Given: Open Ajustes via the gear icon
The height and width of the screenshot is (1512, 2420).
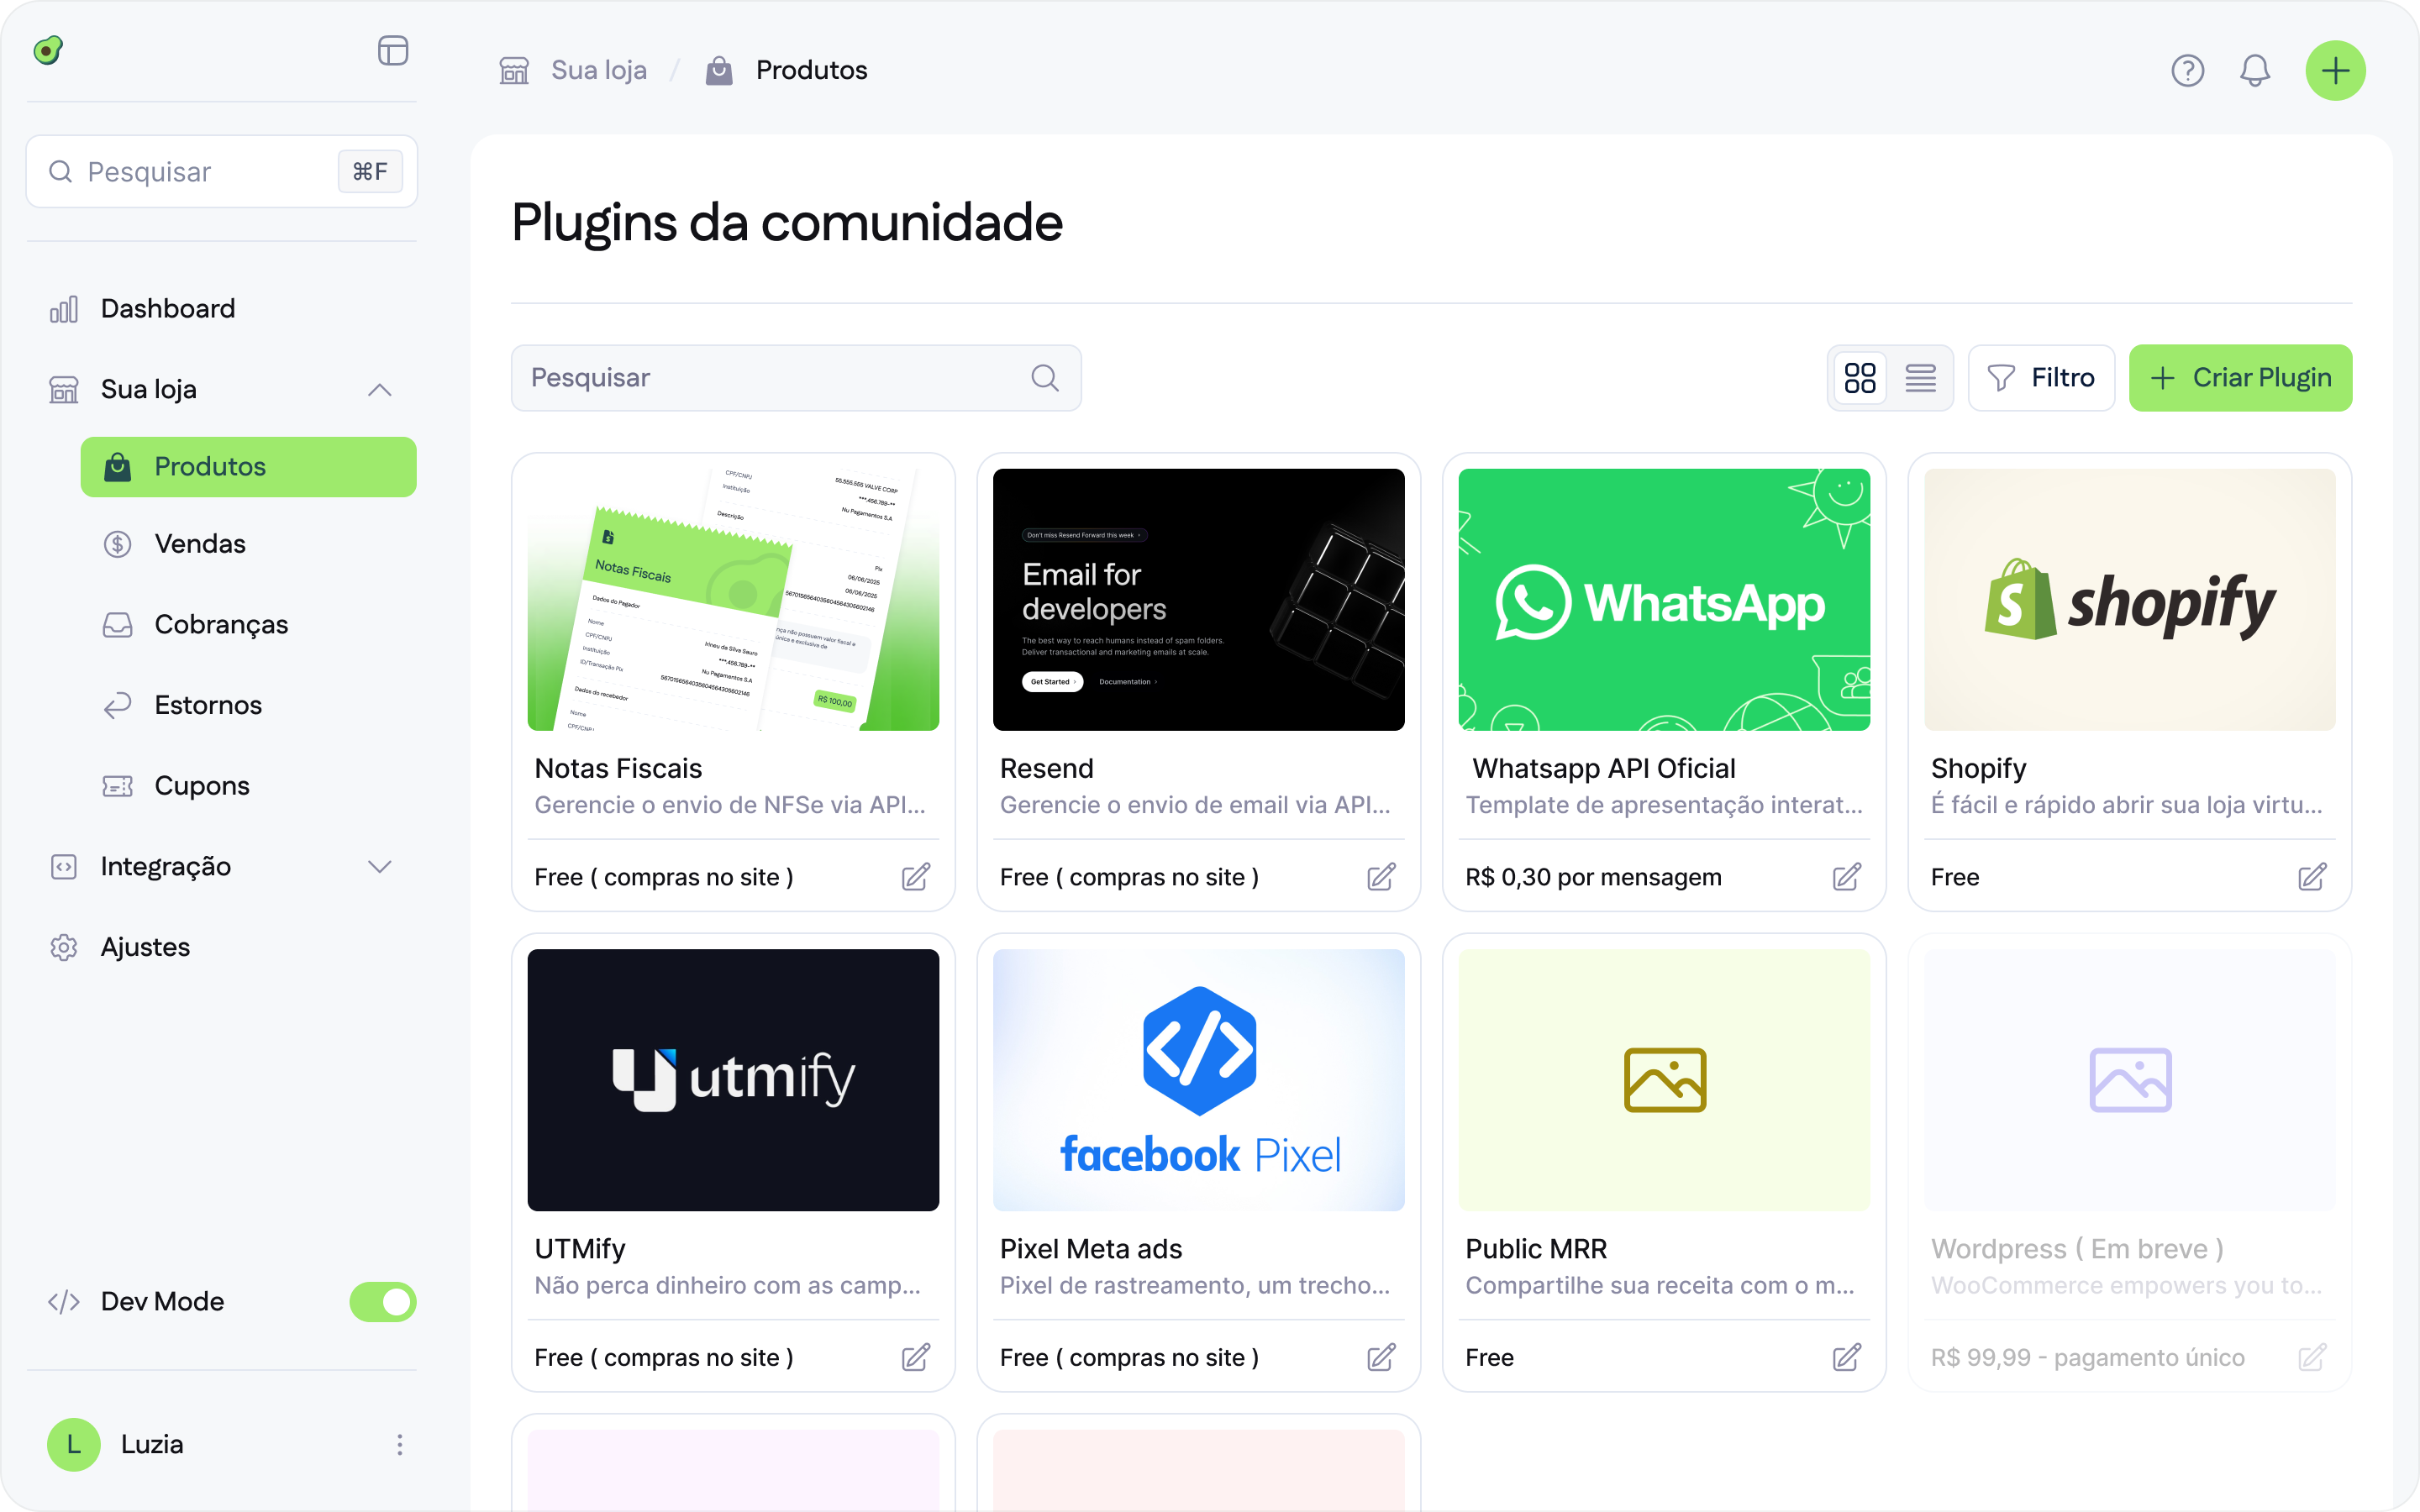Looking at the screenshot, I should pos(64,946).
